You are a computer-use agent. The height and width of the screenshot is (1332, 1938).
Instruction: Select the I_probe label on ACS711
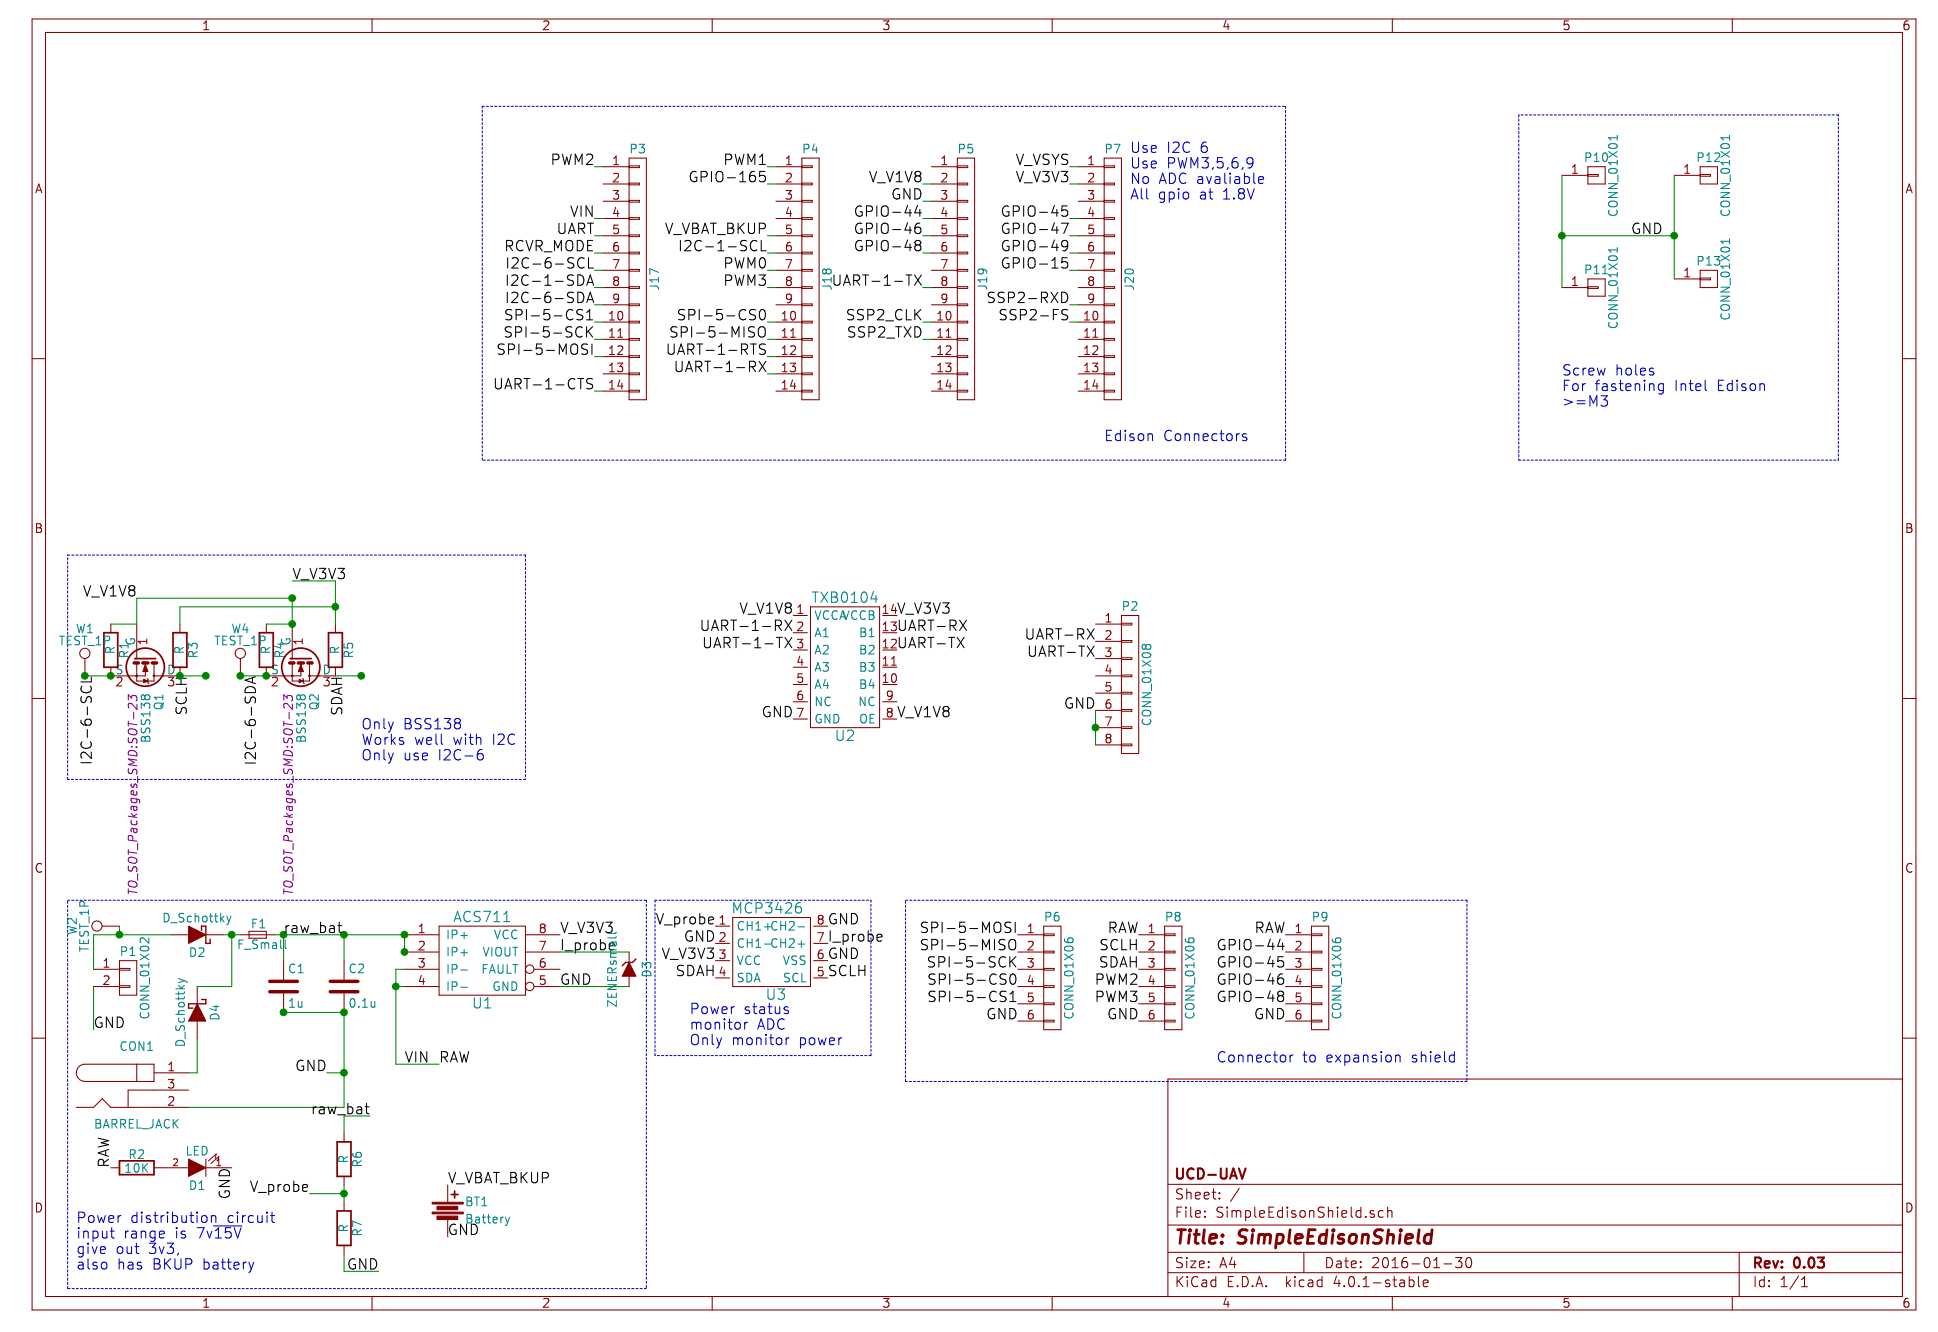point(586,945)
